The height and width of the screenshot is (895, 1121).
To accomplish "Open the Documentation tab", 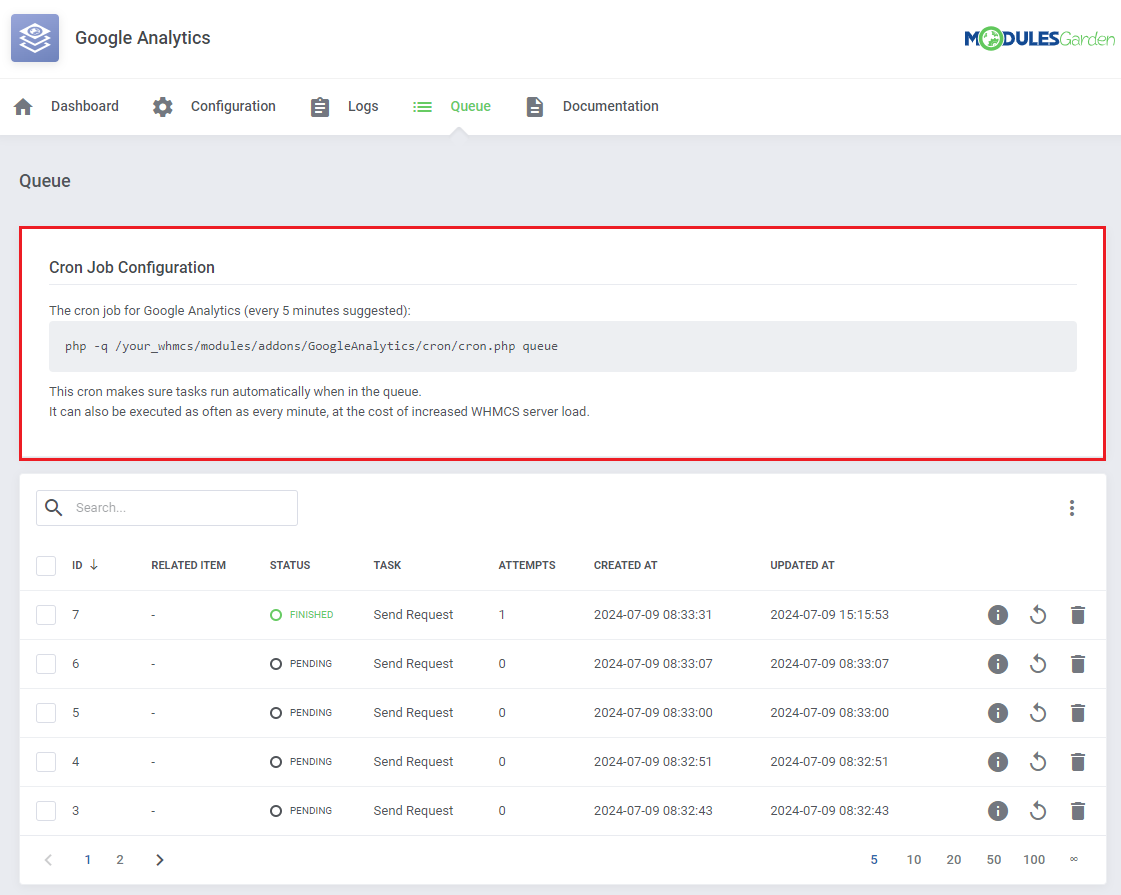I will 611,107.
